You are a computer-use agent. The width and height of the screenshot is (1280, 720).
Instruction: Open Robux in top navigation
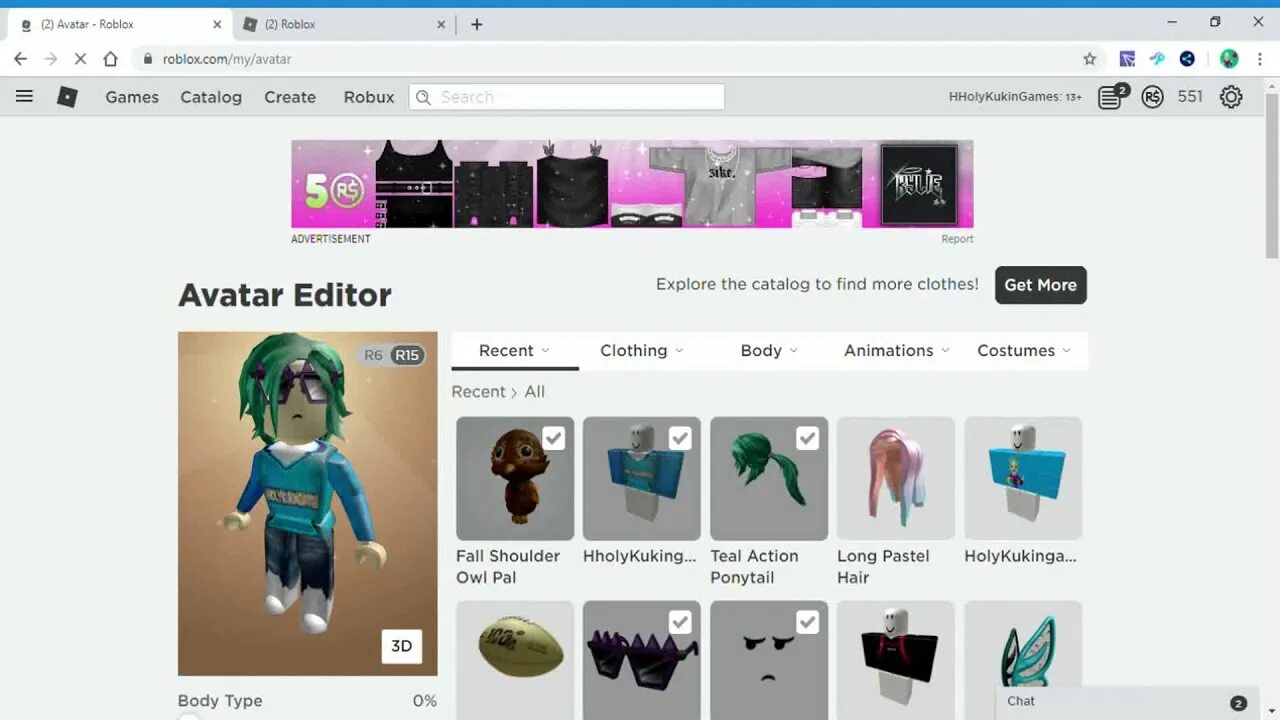(369, 97)
